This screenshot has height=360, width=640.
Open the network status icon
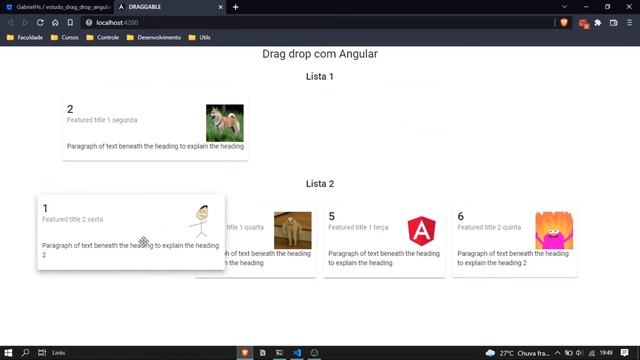(x=591, y=353)
